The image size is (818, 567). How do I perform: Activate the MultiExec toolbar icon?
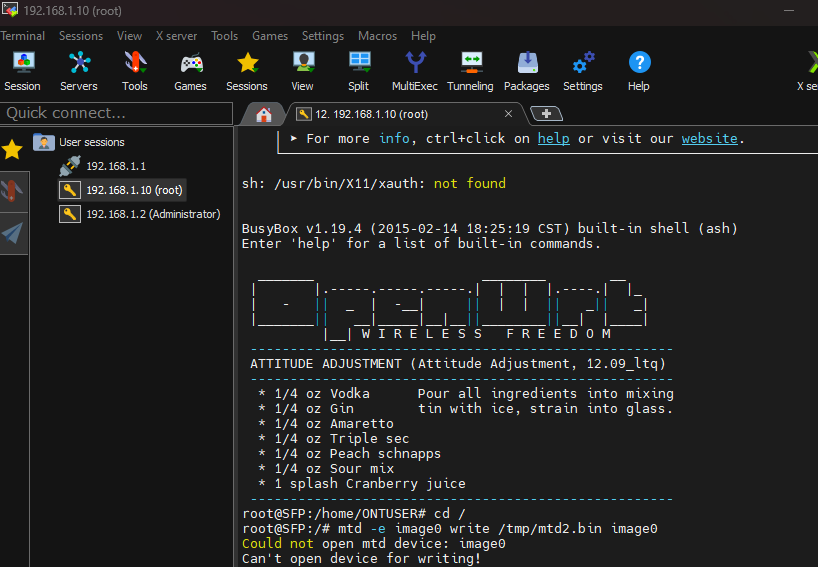point(415,71)
